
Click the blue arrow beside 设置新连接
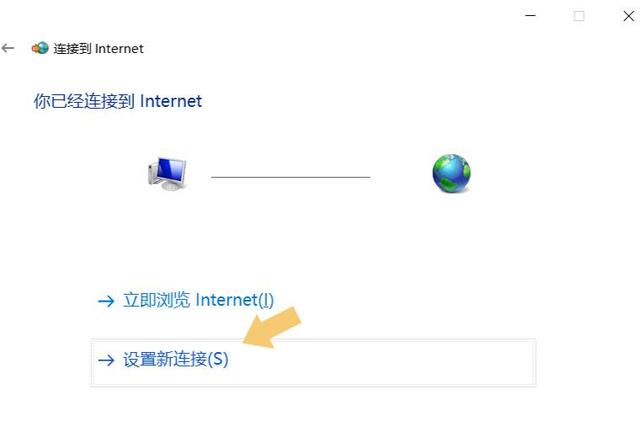106,360
